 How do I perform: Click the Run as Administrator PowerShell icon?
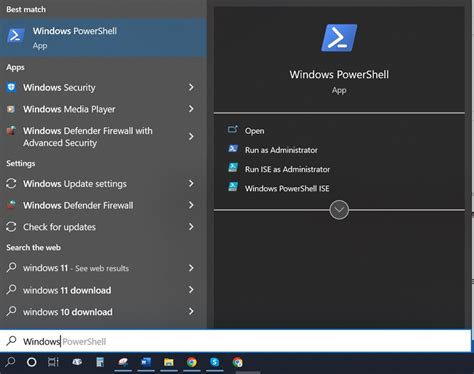tap(233, 149)
